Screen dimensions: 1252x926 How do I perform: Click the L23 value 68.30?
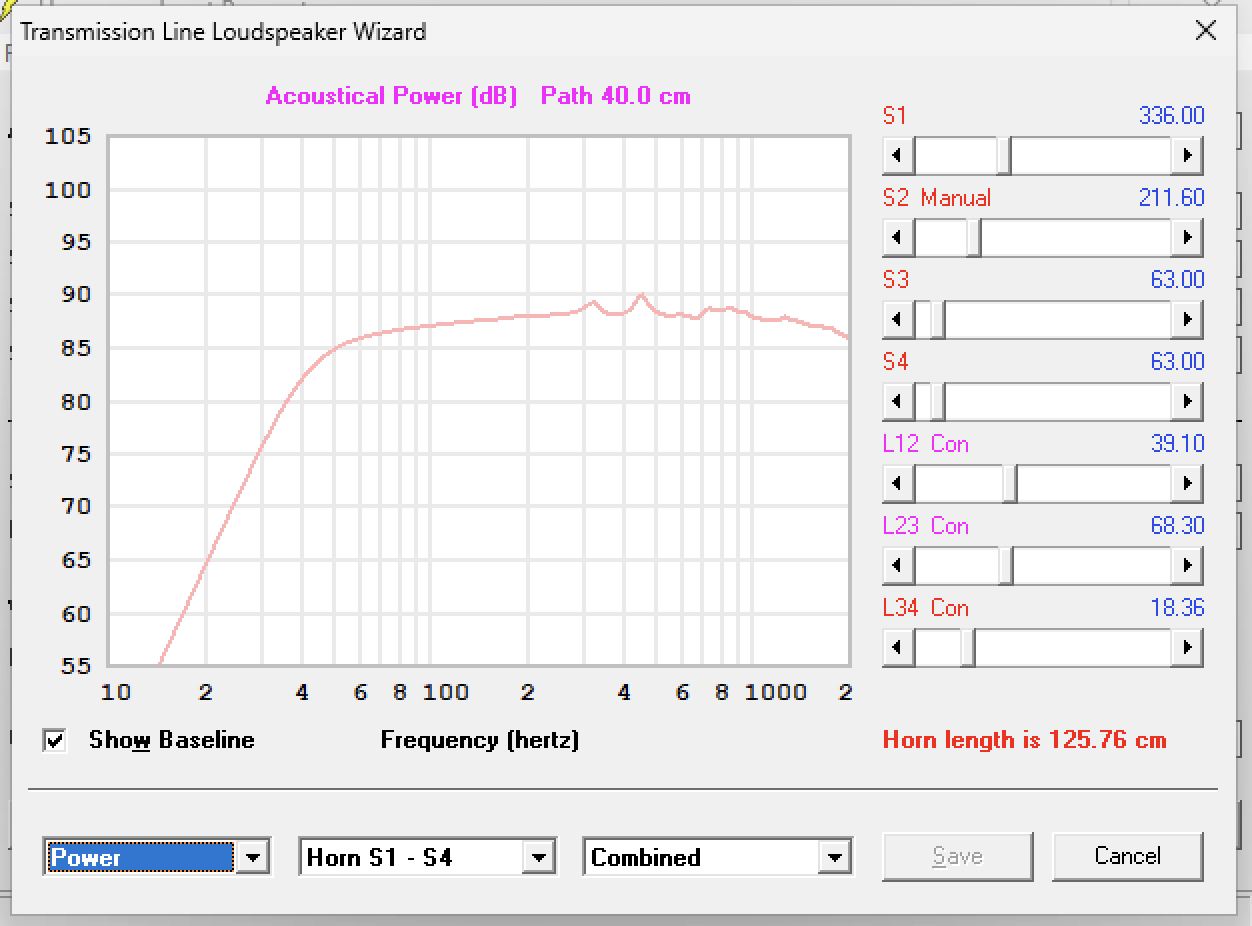click(x=1178, y=526)
